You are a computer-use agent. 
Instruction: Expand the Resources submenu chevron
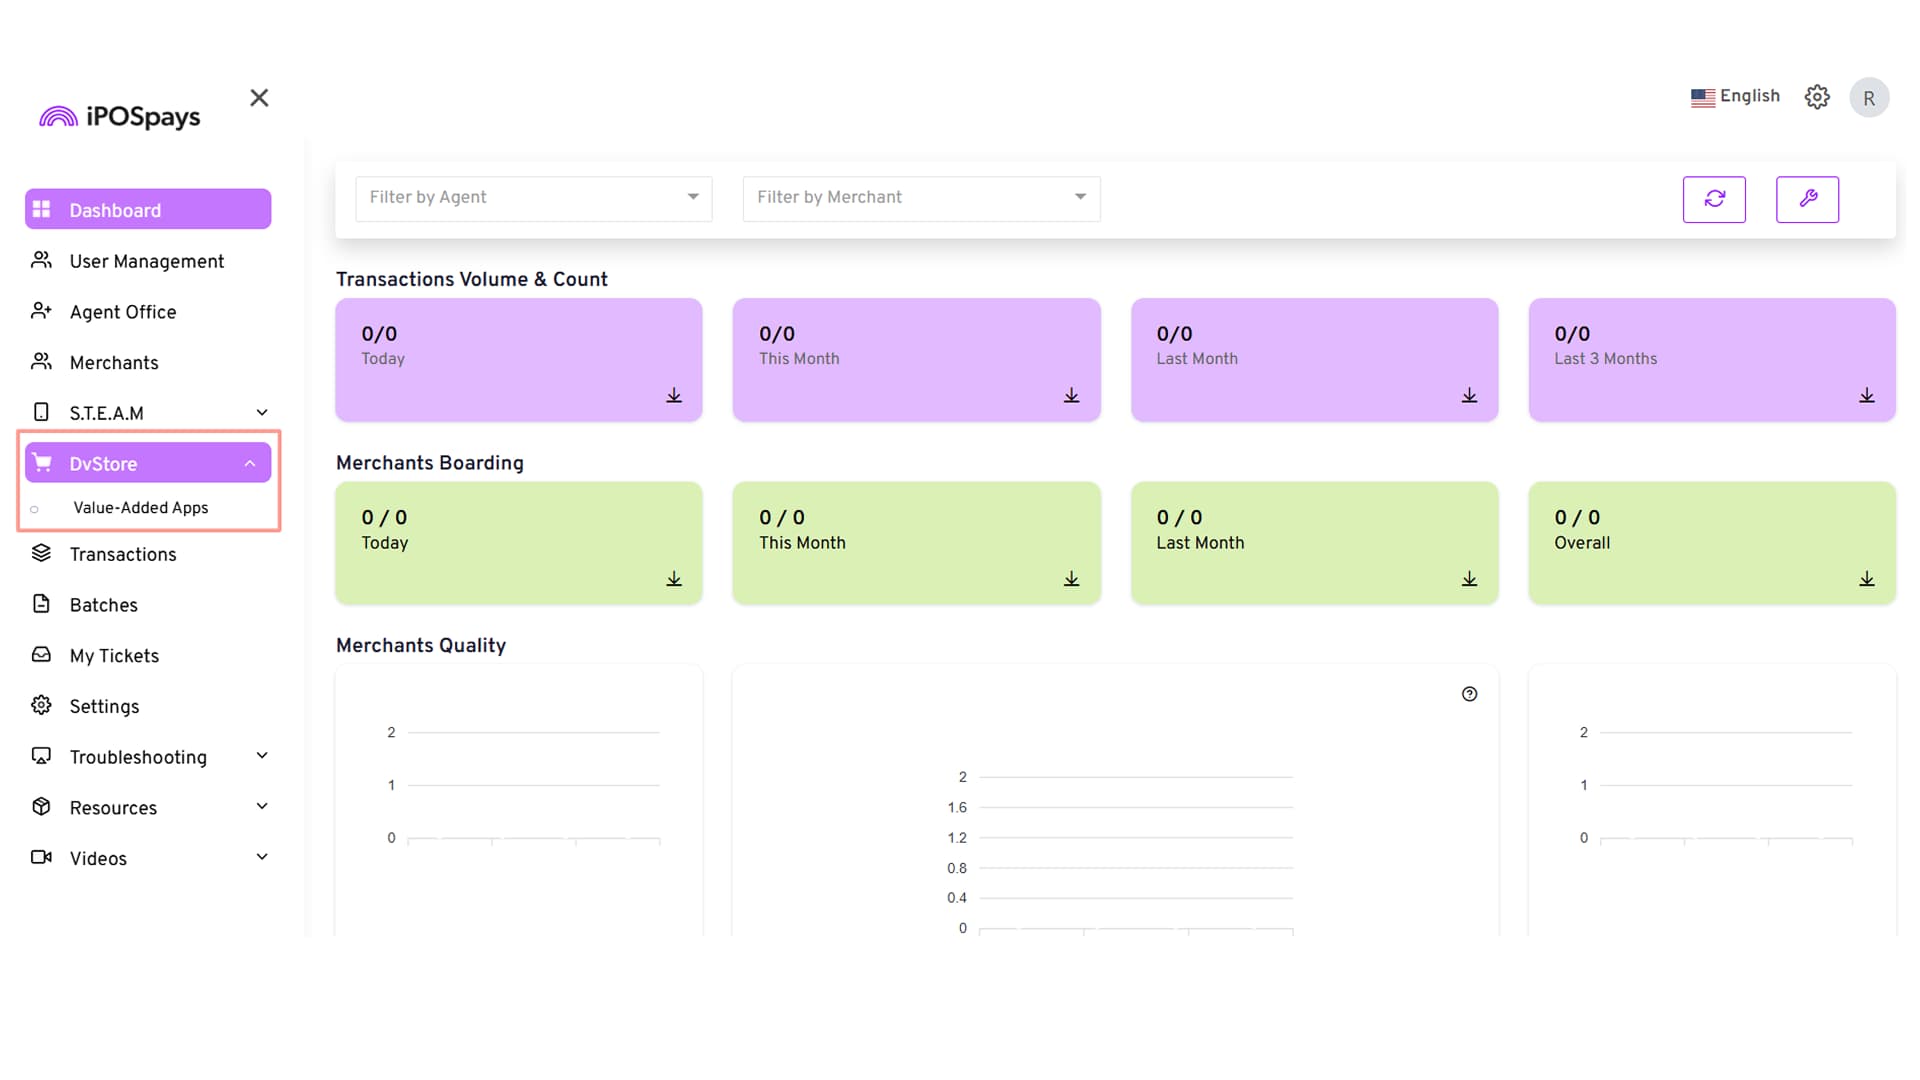pos(262,806)
